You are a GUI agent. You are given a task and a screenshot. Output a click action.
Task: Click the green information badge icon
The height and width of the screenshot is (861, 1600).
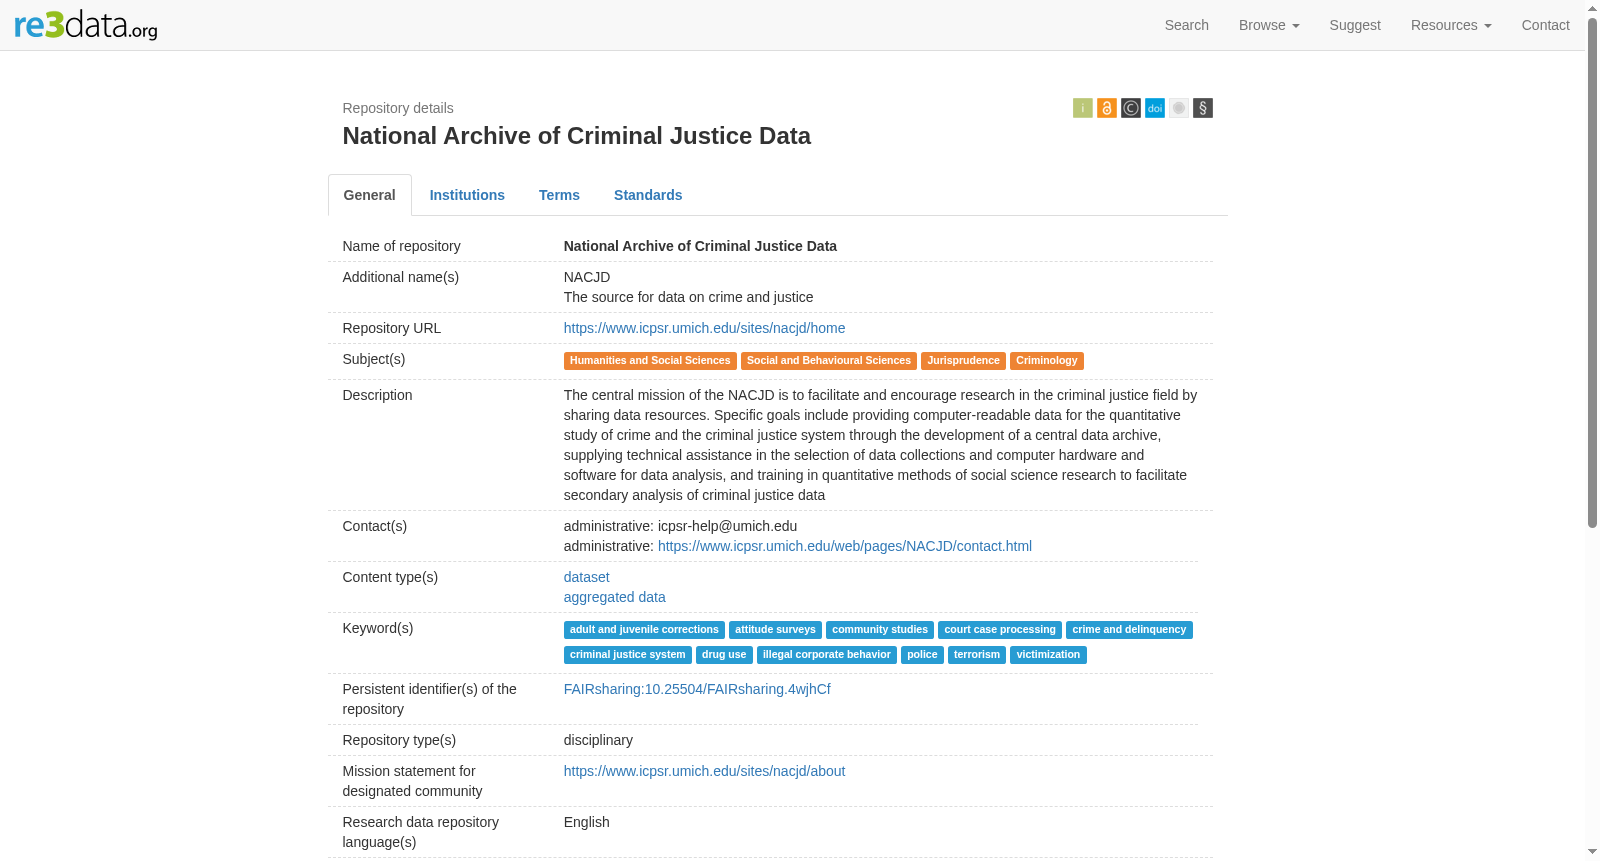click(1083, 108)
